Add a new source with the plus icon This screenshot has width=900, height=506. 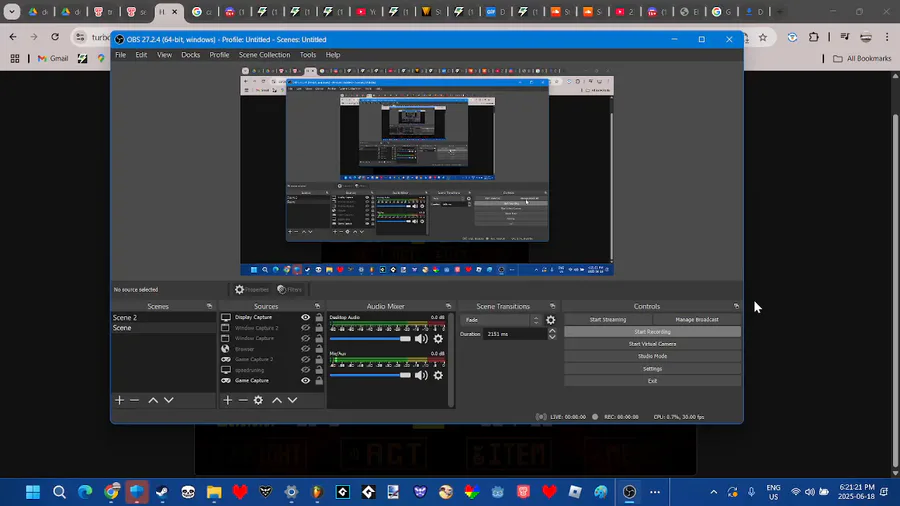tap(227, 400)
